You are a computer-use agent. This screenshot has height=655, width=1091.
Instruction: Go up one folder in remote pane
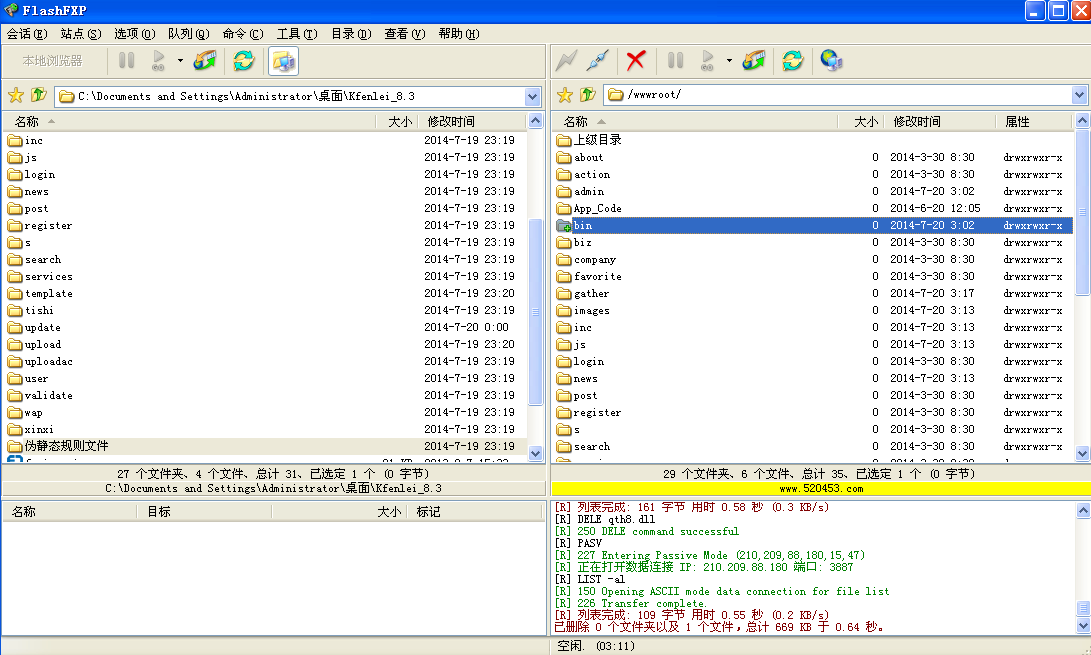(588, 95)
